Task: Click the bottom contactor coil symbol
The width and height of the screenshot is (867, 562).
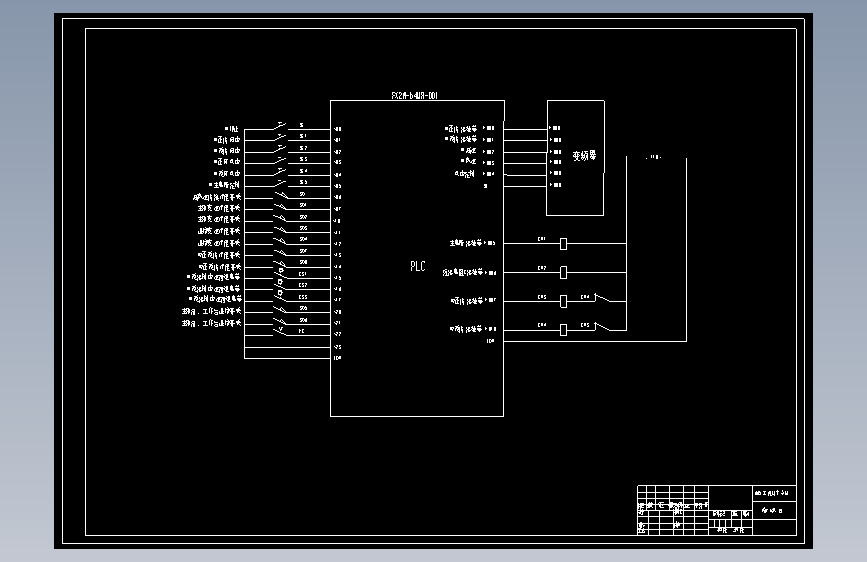Action: click(563, 330)
